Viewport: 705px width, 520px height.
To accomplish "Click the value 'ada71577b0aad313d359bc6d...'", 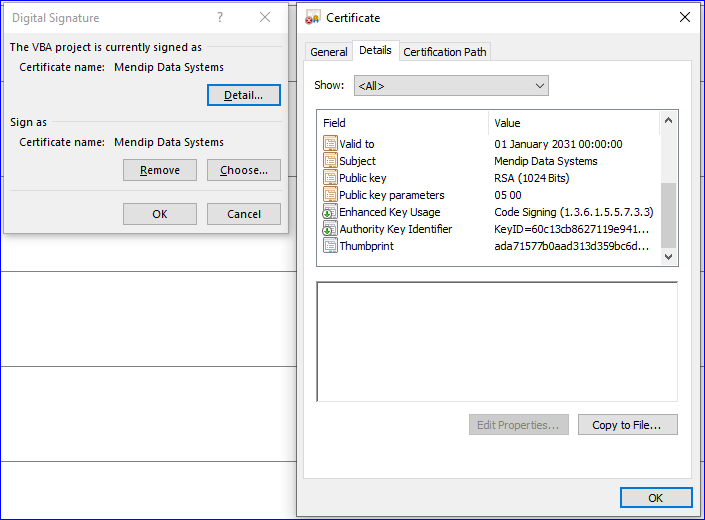I will click(571, 246).
